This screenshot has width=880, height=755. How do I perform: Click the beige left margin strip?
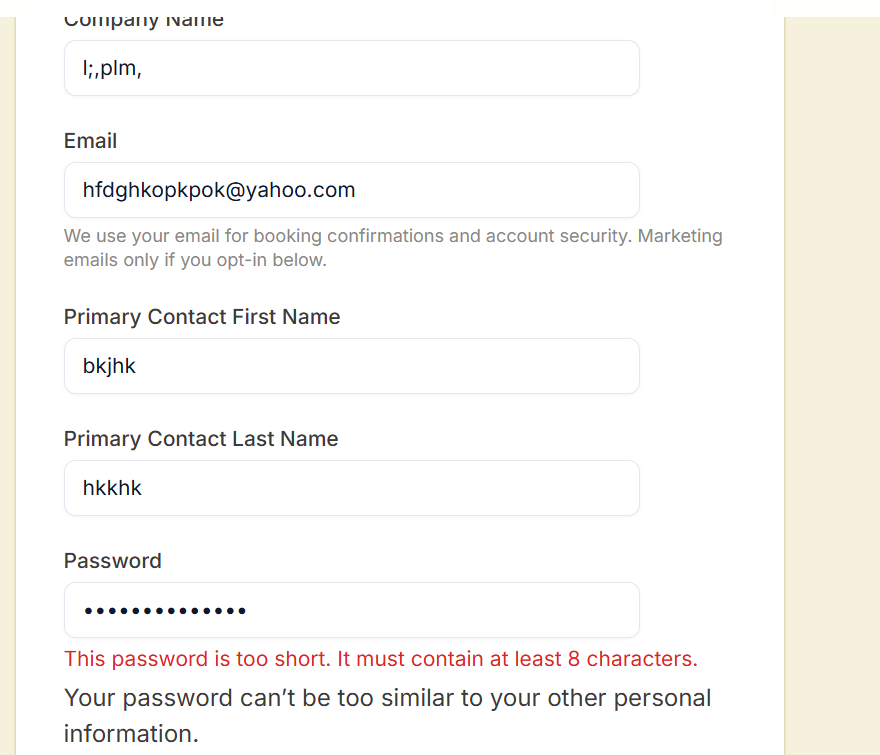7,380
